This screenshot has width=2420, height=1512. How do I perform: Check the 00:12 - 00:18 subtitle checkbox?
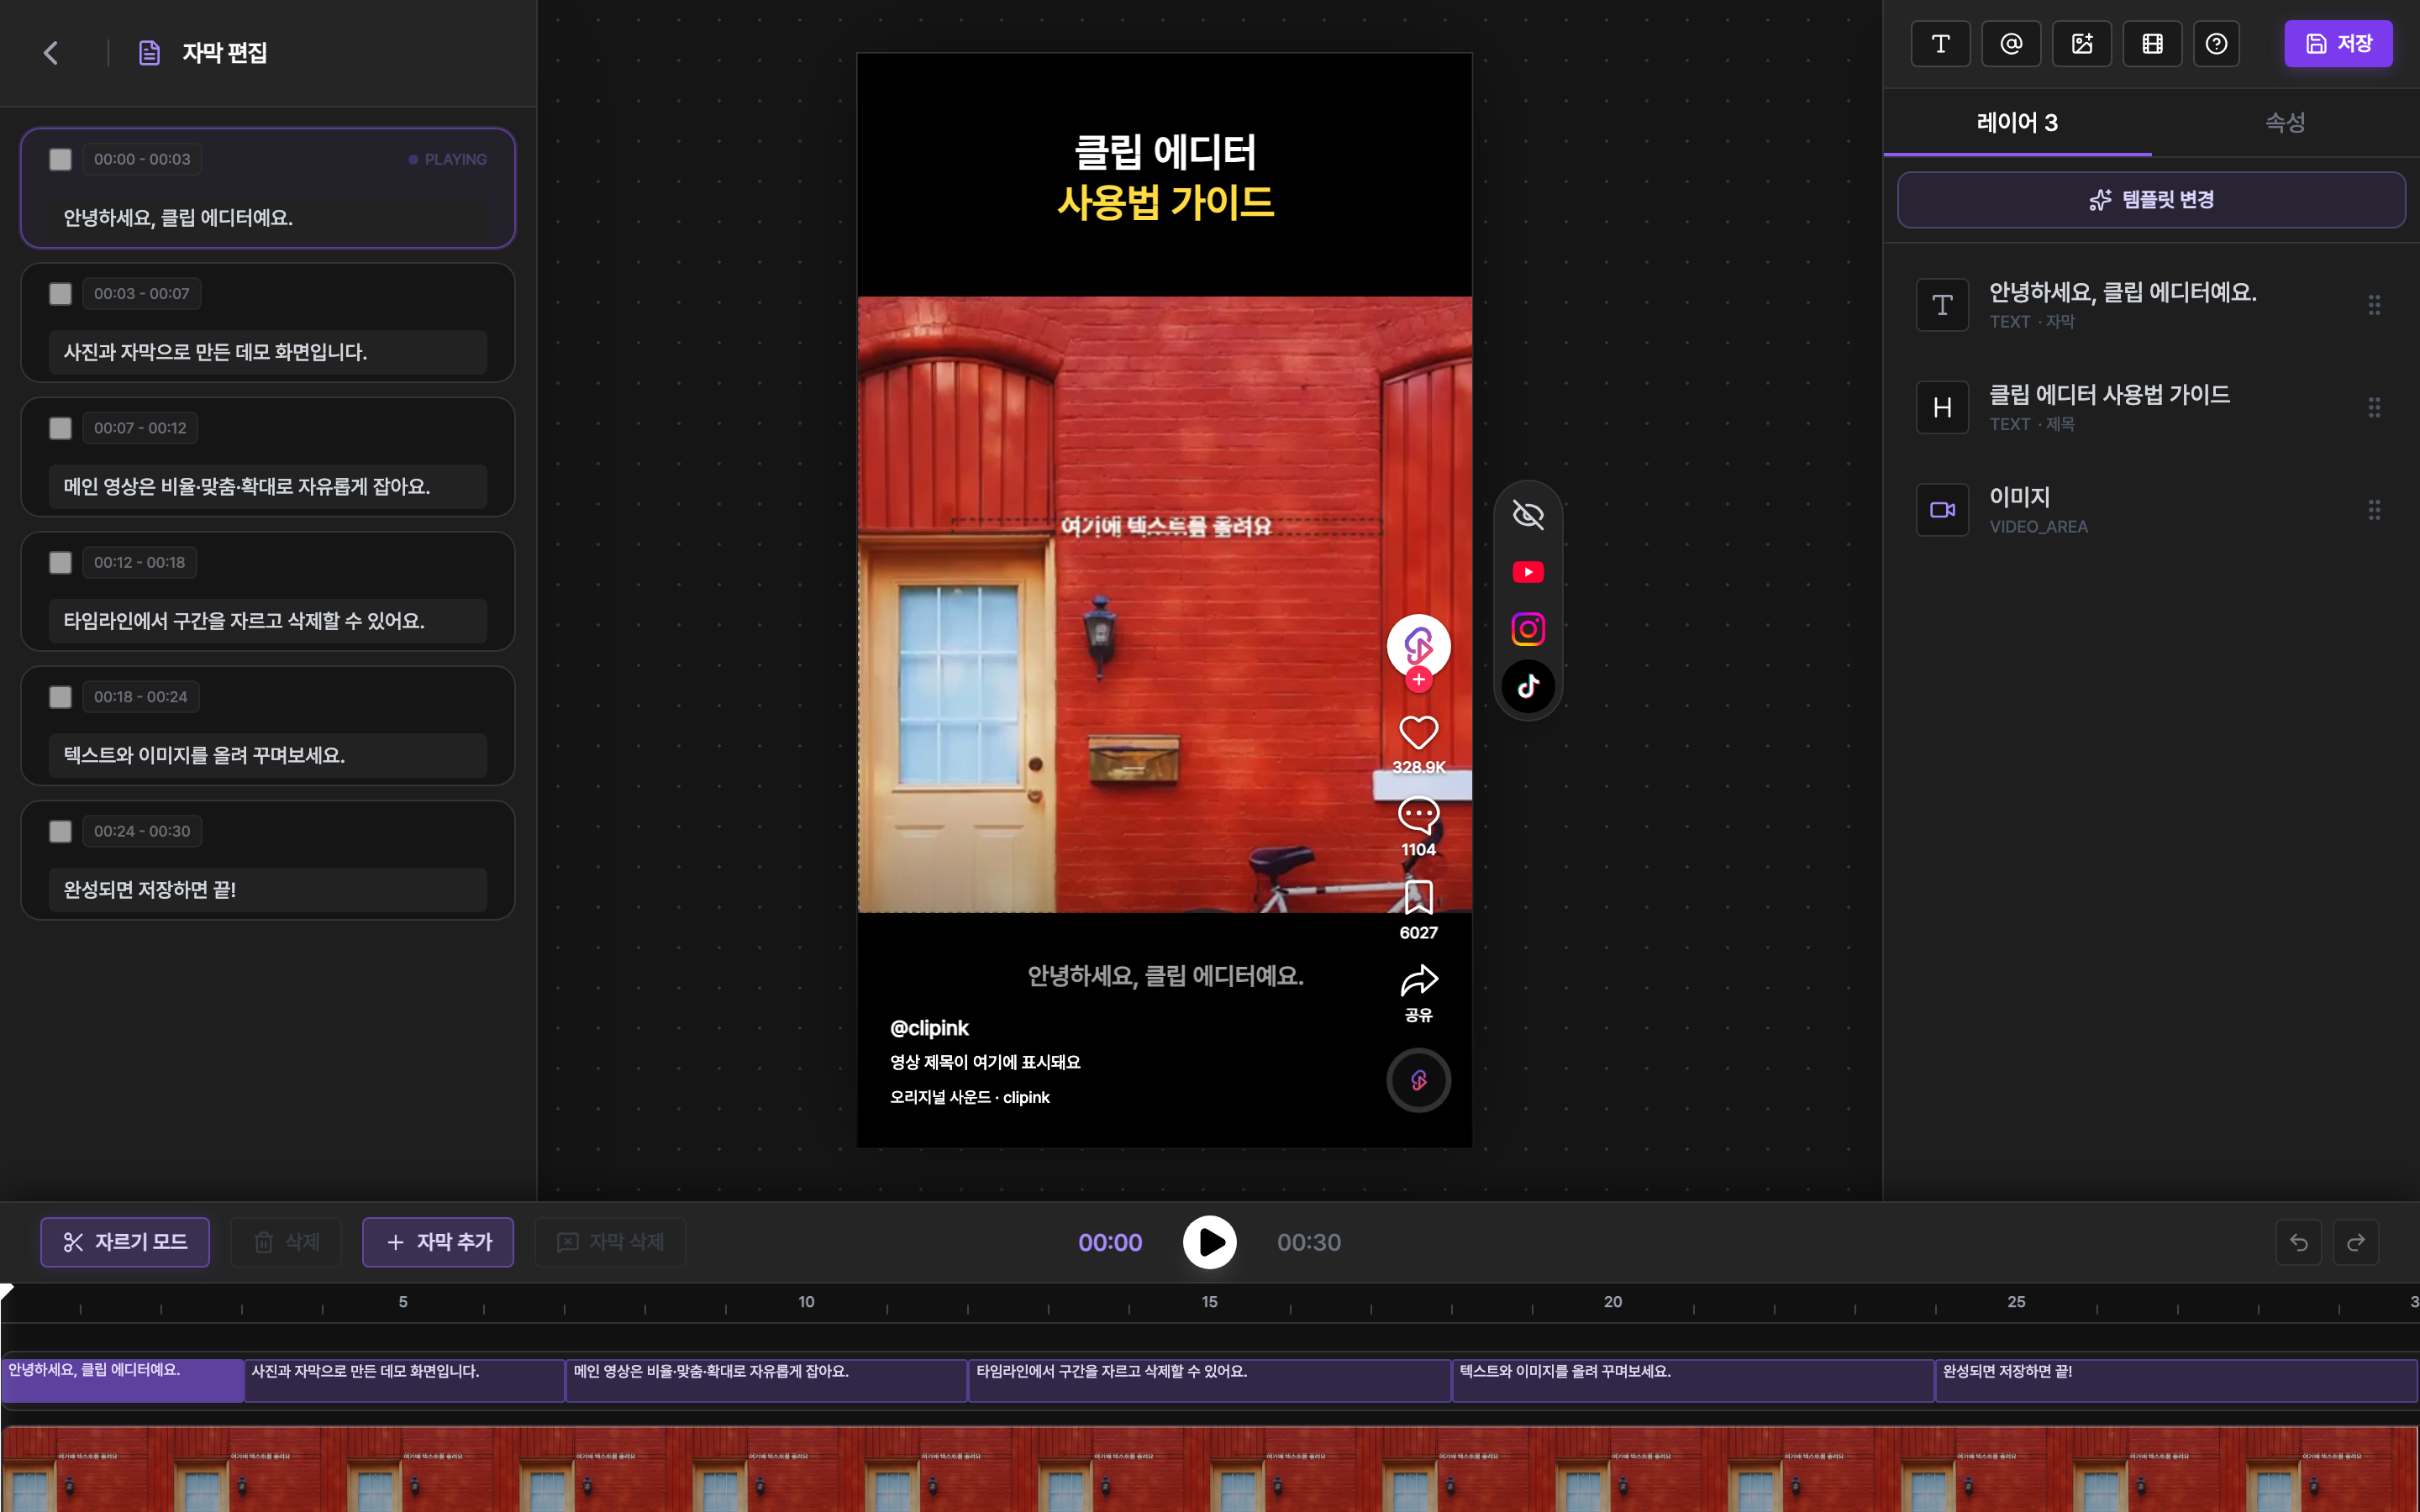[x=60, y=562]
